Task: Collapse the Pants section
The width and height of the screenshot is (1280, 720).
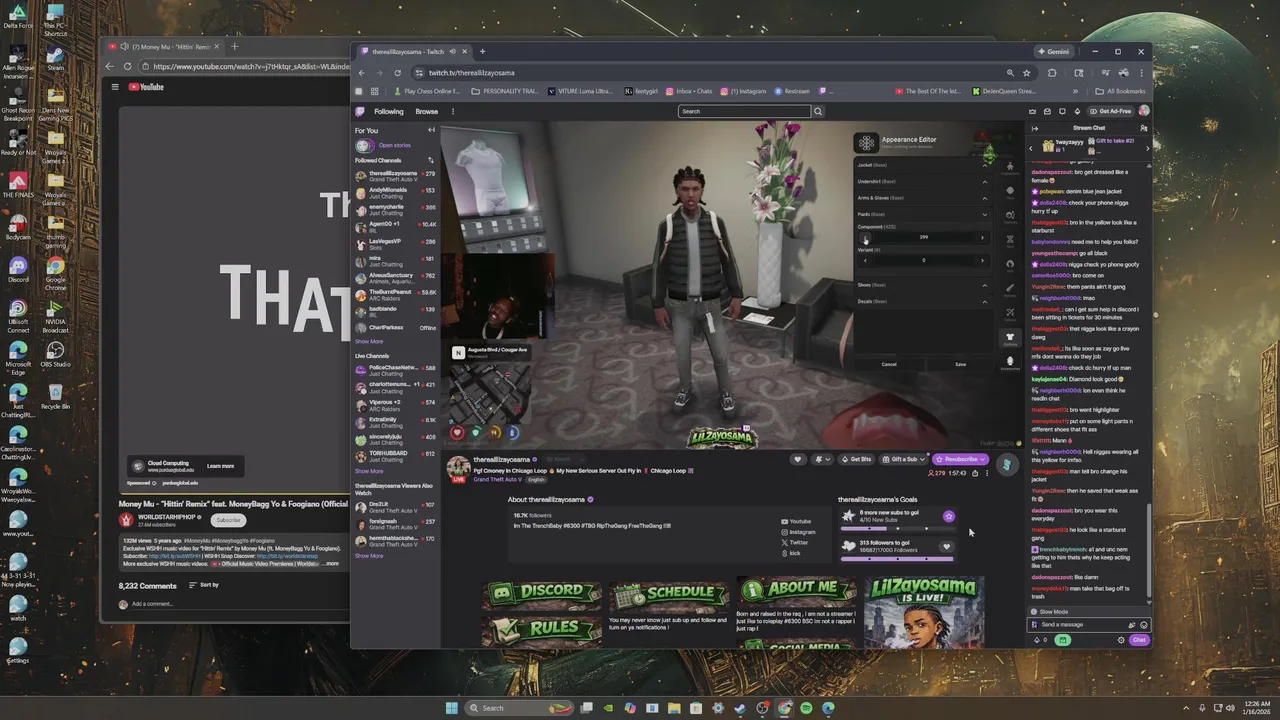Action: [984, 214]
